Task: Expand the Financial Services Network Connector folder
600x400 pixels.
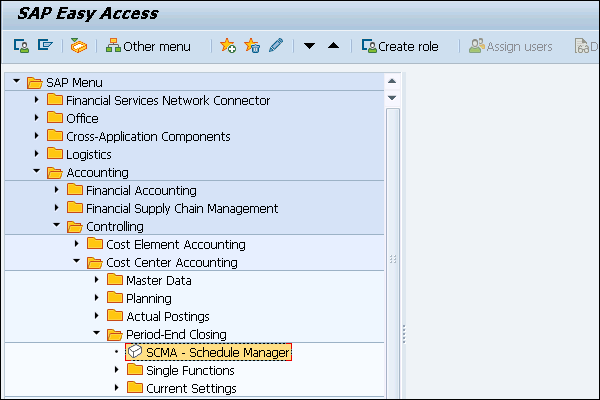Action: pyautogui.click(x=38, y=100)
